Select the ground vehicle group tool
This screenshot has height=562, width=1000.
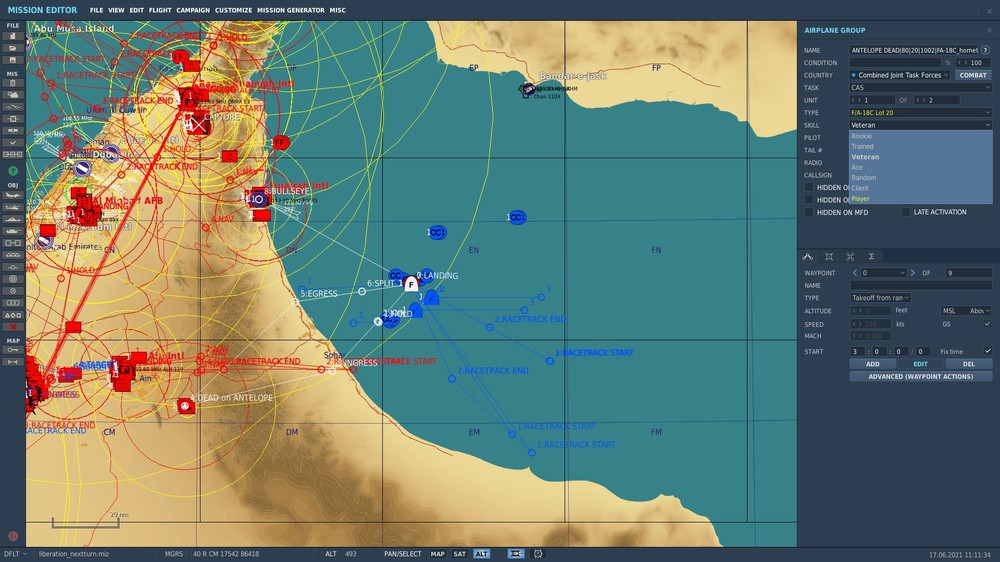pos(13,231)
